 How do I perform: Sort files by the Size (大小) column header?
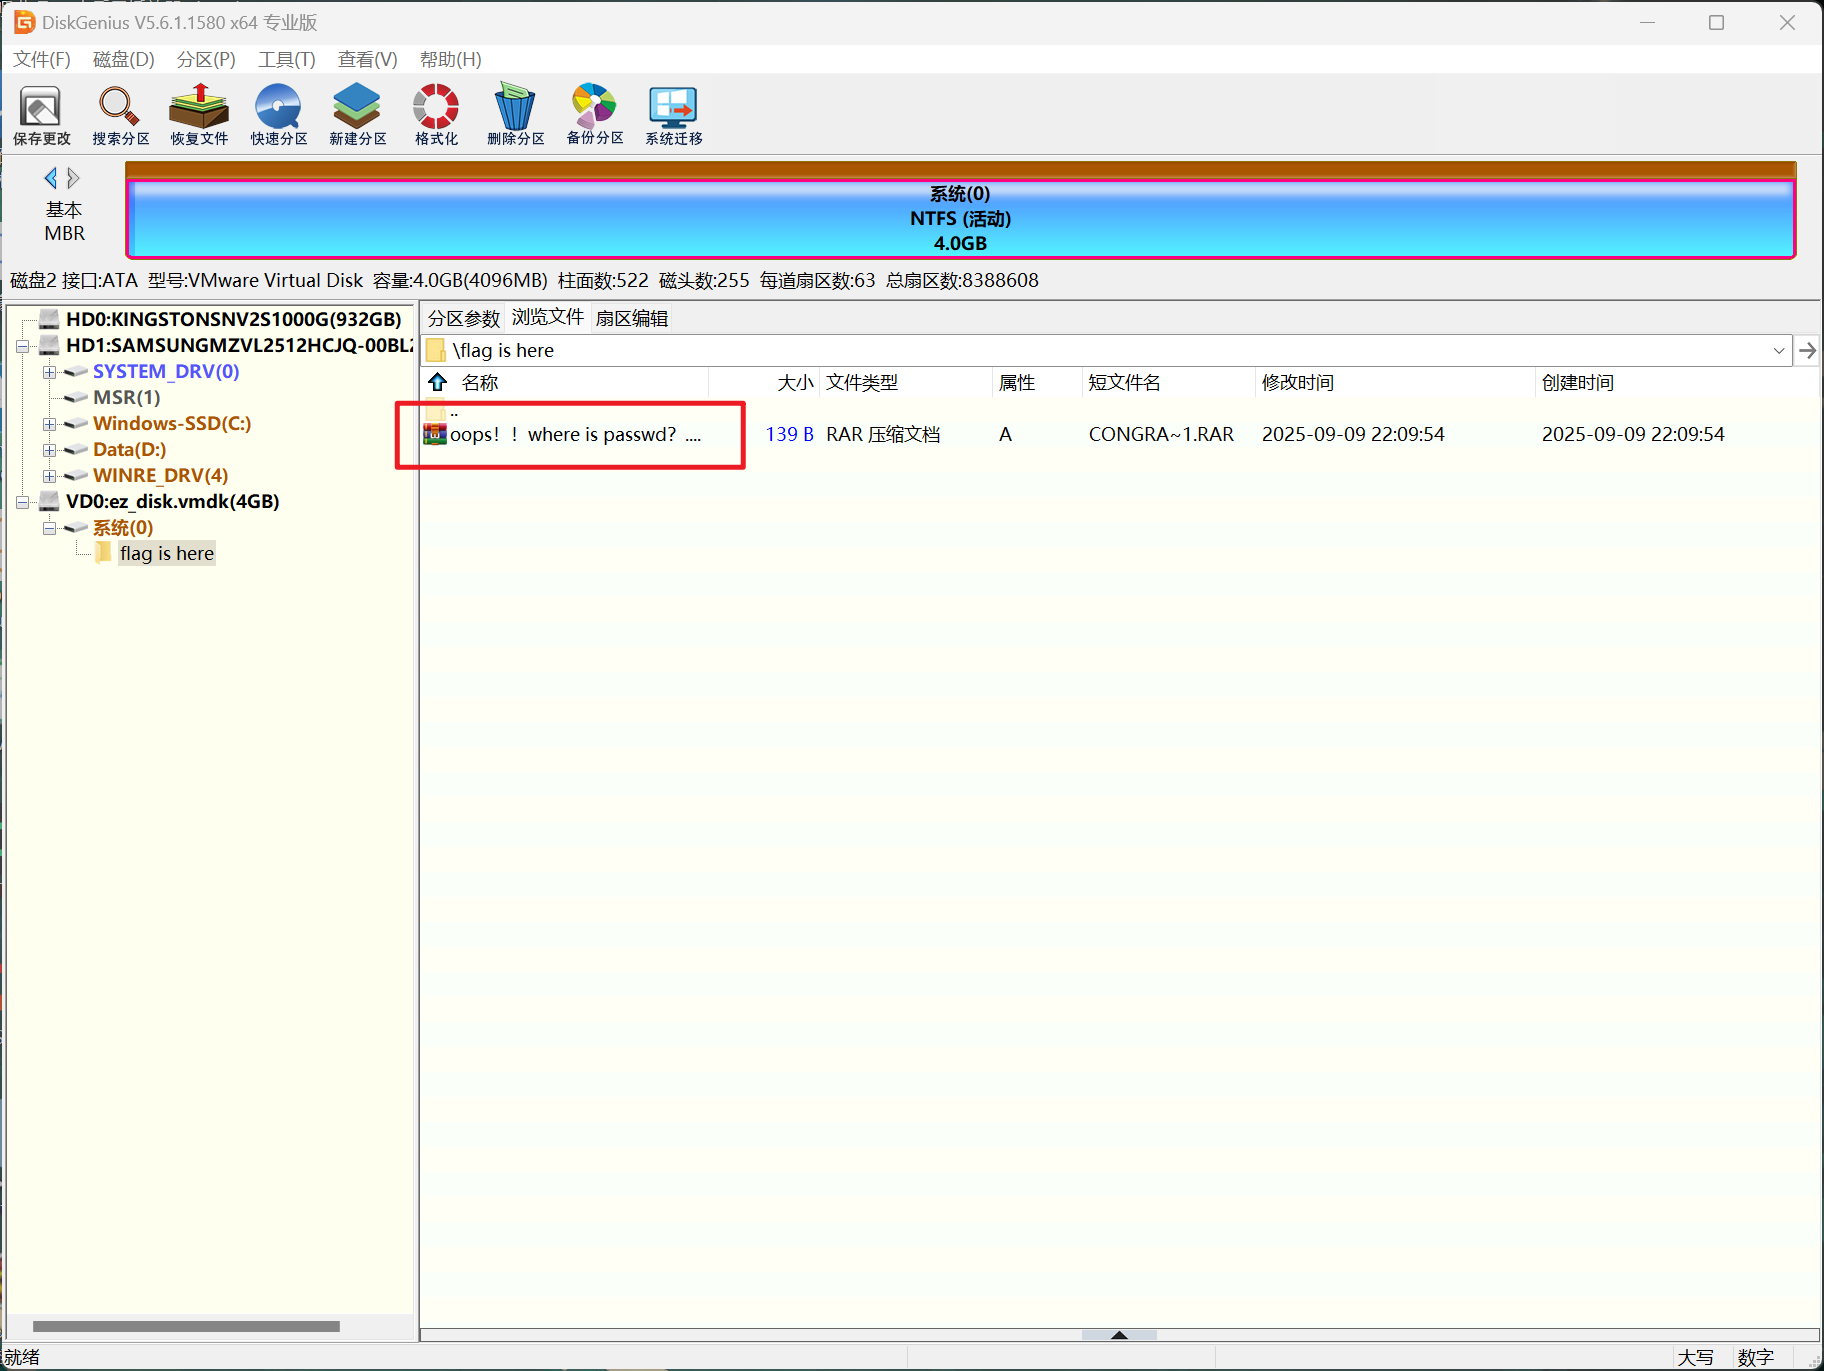pyautogui.click(x=795, y=383)
